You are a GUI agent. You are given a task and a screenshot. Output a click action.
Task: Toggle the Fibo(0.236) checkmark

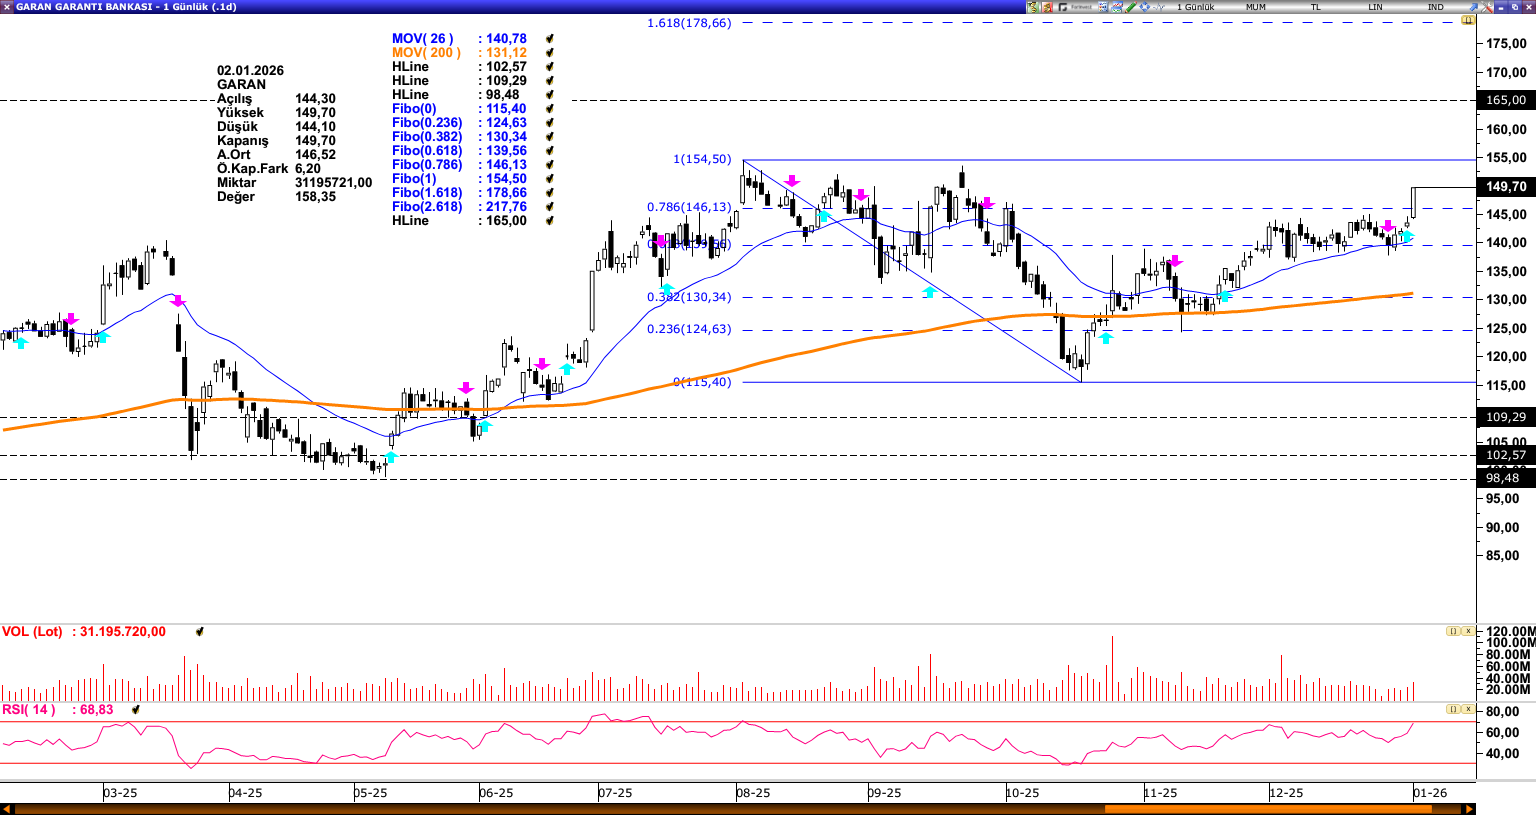pyautogui.click(x=550, y=123)
